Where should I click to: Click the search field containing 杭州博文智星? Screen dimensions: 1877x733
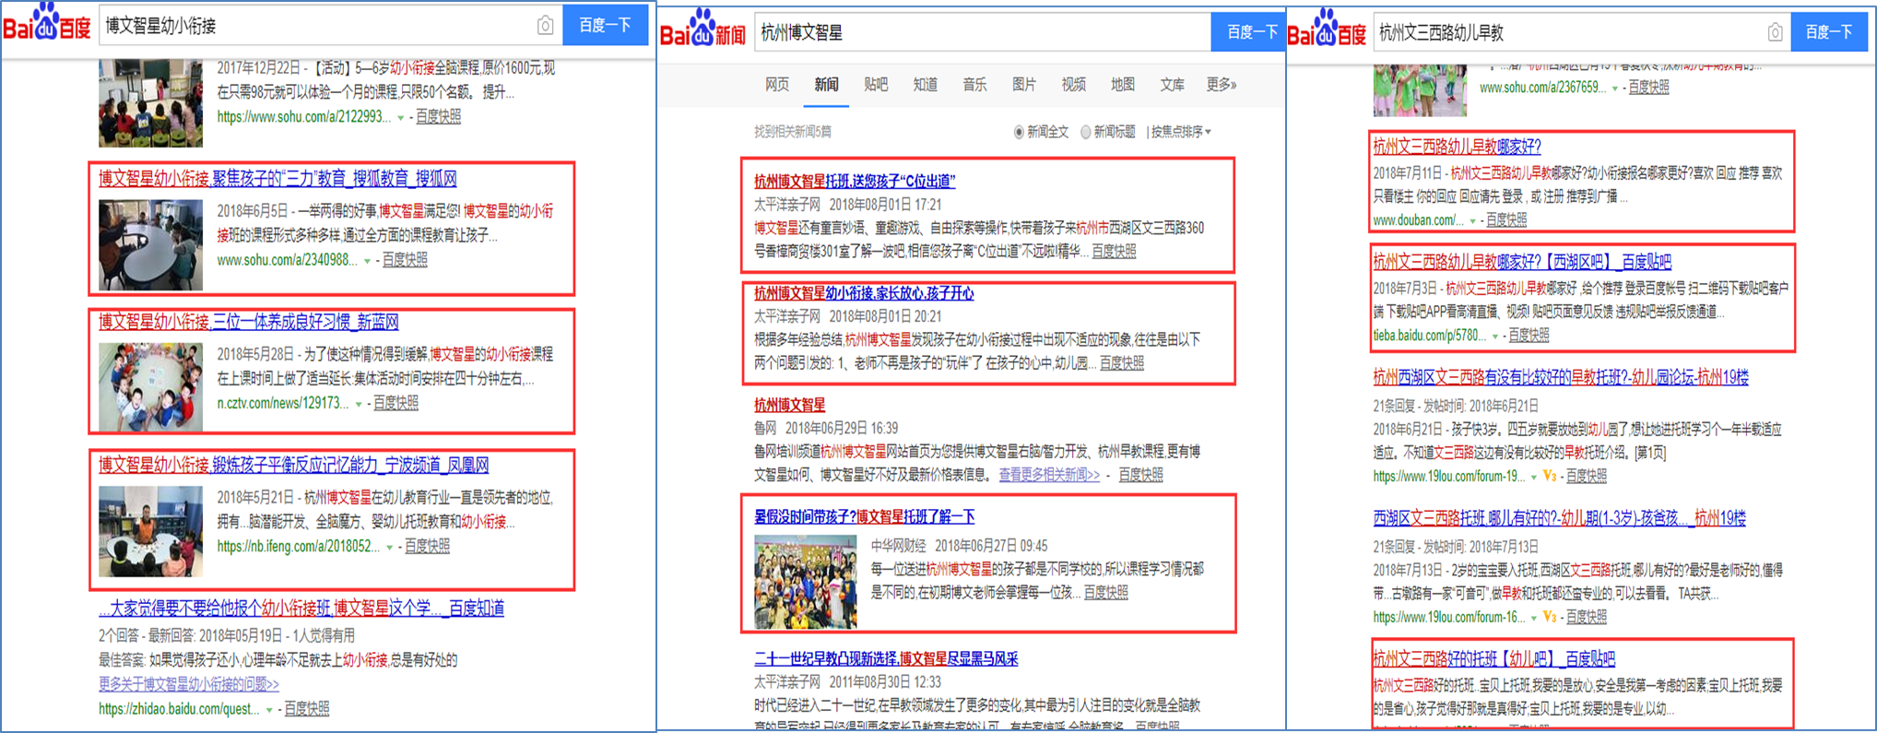[x=983, y=33]
